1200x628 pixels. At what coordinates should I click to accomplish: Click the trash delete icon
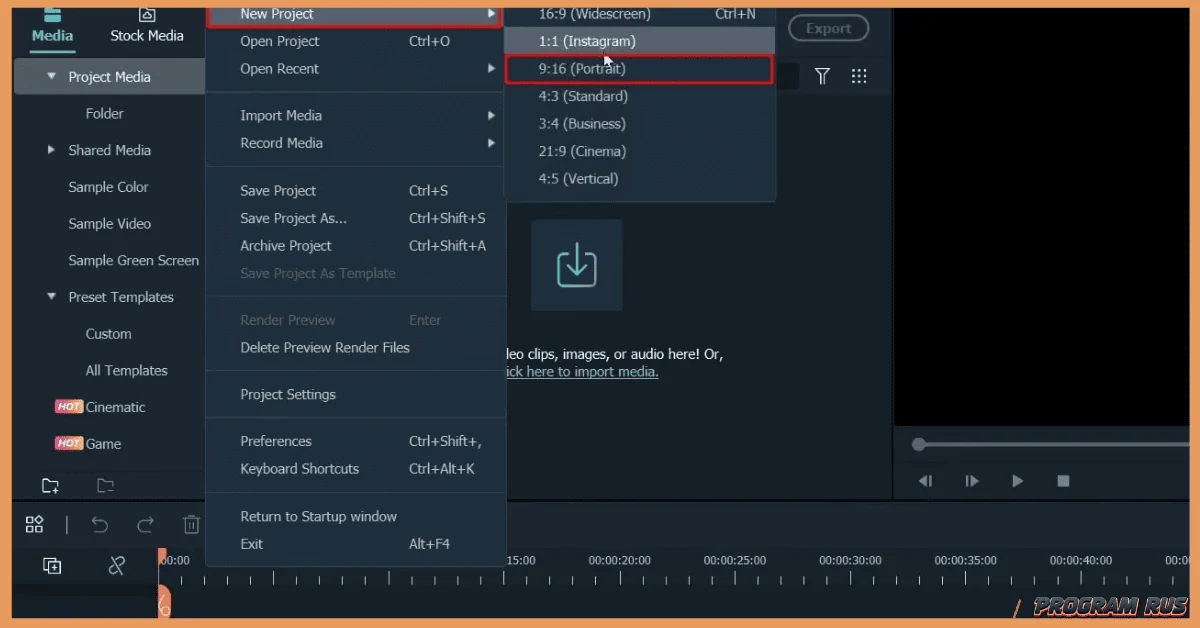tap(191, 524)
